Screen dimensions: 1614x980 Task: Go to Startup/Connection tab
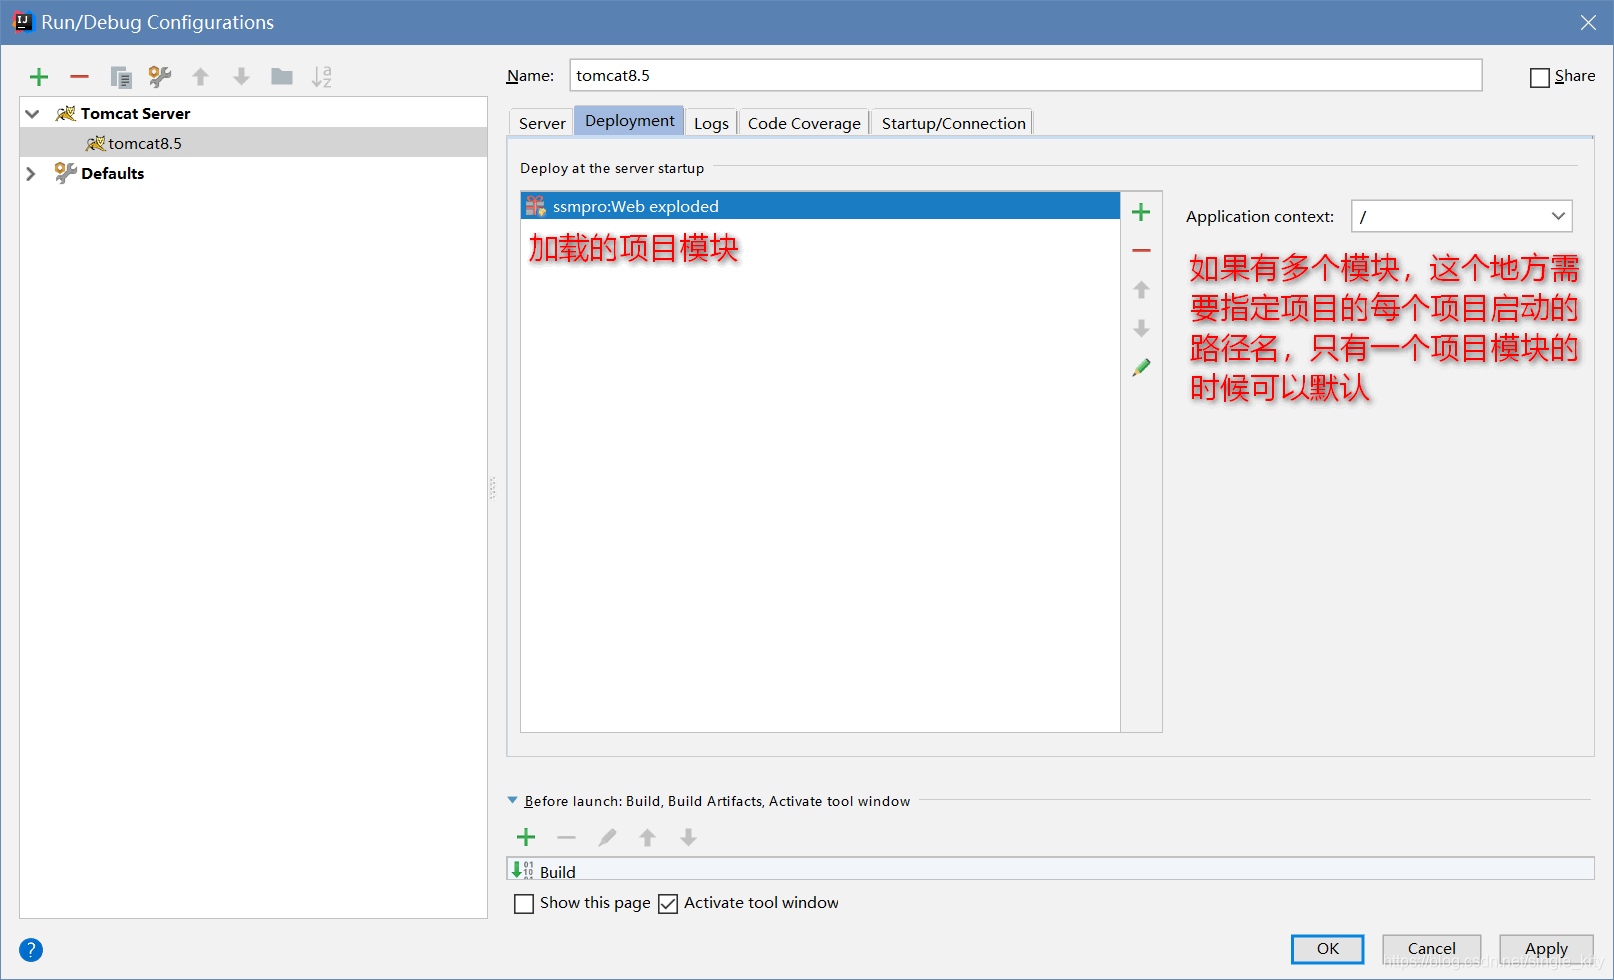pyautogui.click(x=953, y=123)
